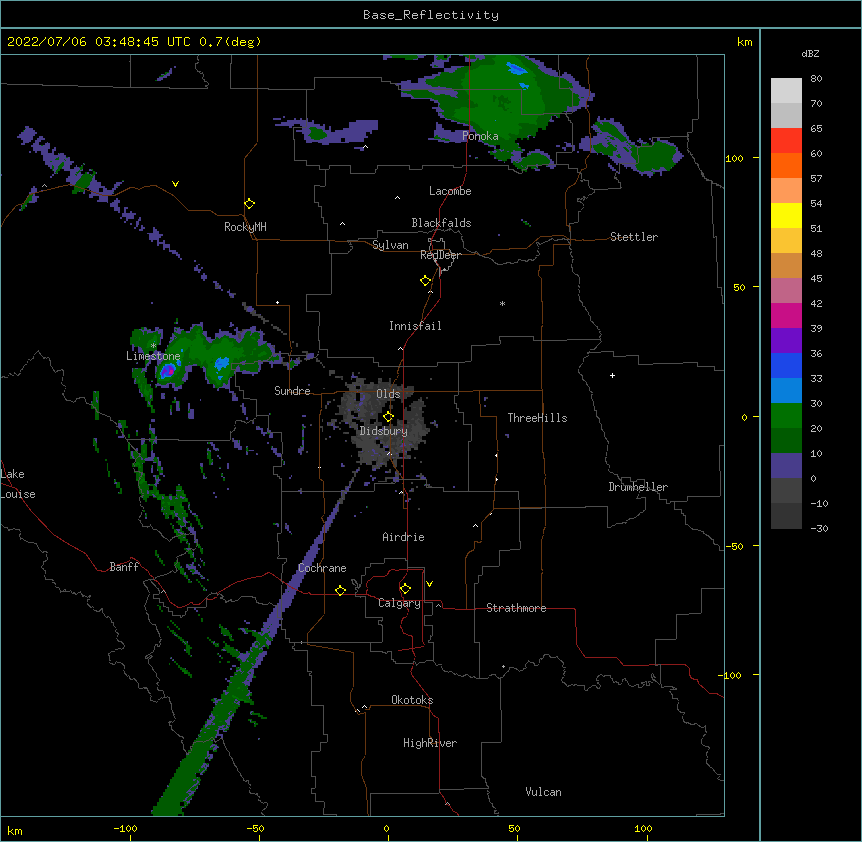Click the Didsbury city label

pos(384,431)
